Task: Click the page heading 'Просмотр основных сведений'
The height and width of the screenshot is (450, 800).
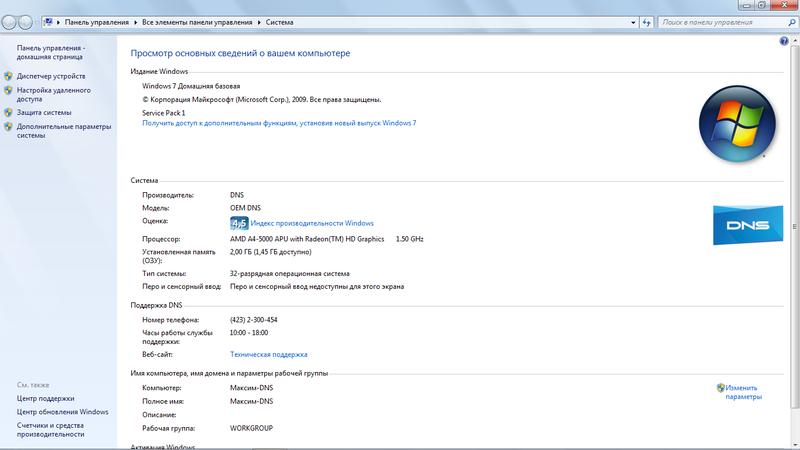Action: (240, 53)
